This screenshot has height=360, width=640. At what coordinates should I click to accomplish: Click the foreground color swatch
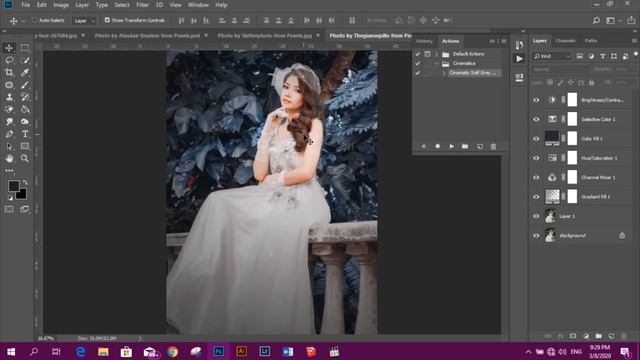coord(13,186)
